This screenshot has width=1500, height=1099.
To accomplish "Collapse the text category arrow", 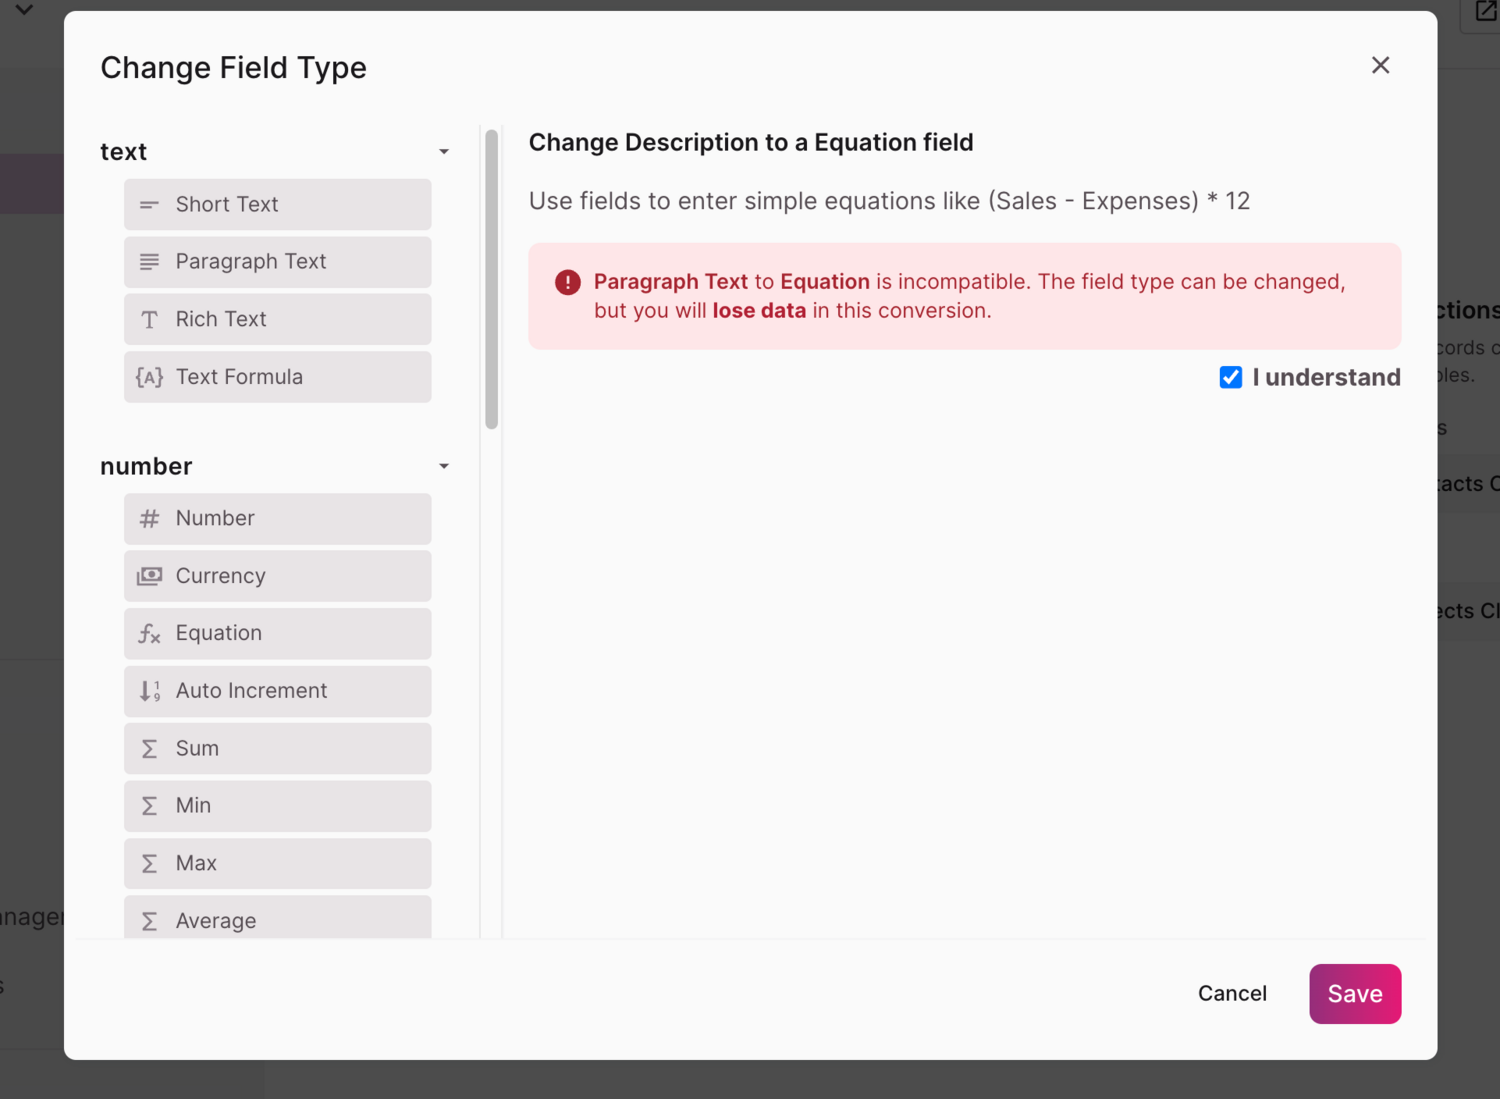I will [x=444, y=152].
